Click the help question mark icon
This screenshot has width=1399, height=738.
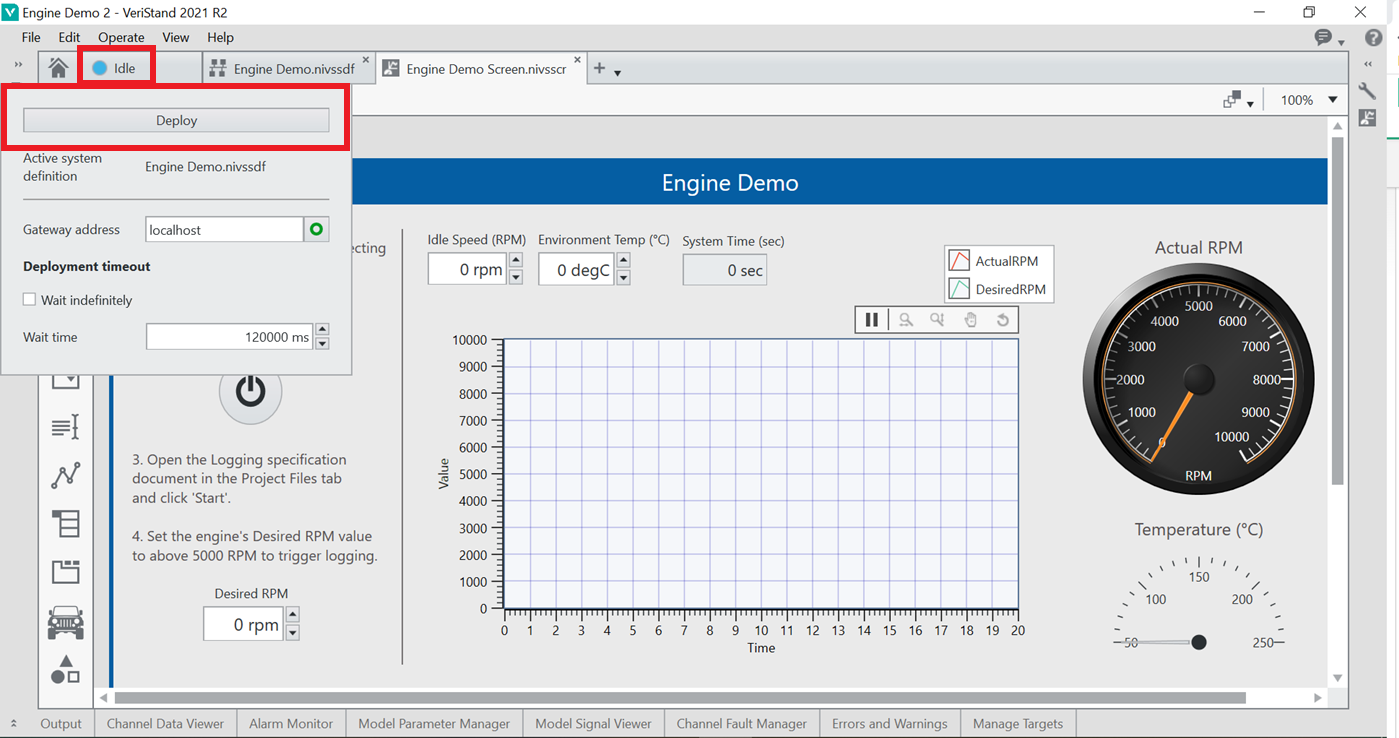(x=1373, y=38)
